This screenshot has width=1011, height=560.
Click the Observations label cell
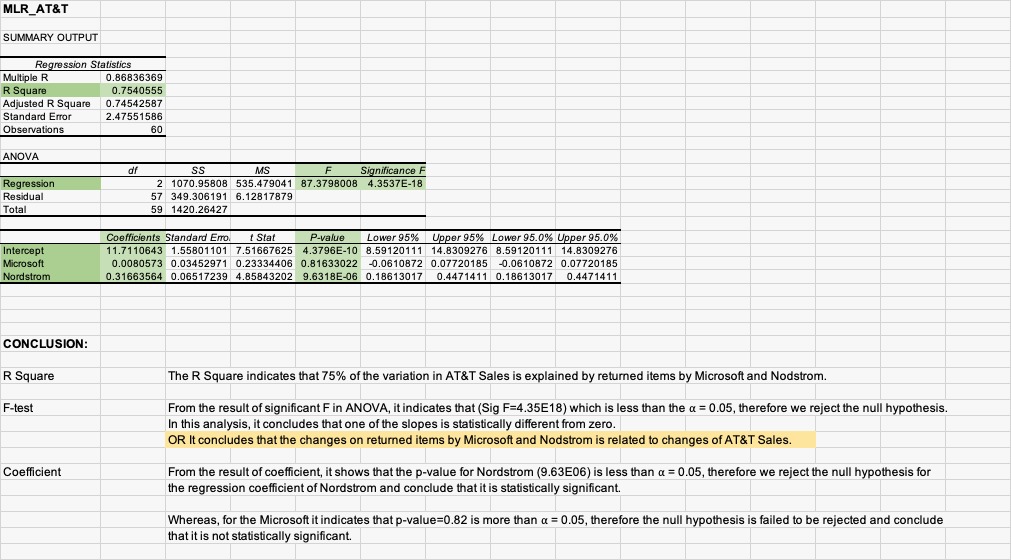point(50,130)
